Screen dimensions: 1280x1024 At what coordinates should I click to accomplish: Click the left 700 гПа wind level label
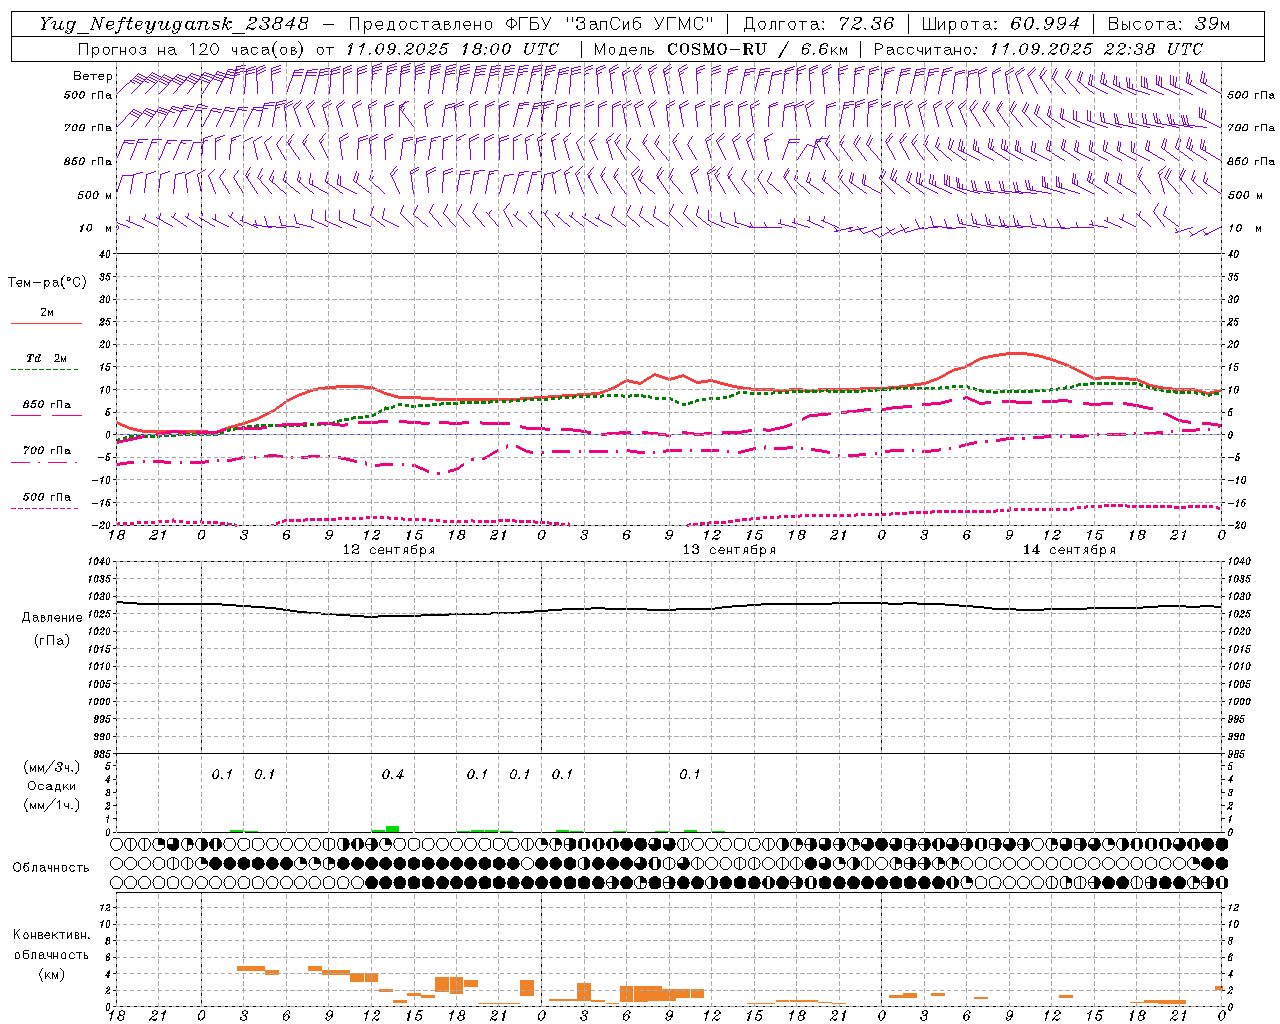point(88,128)
